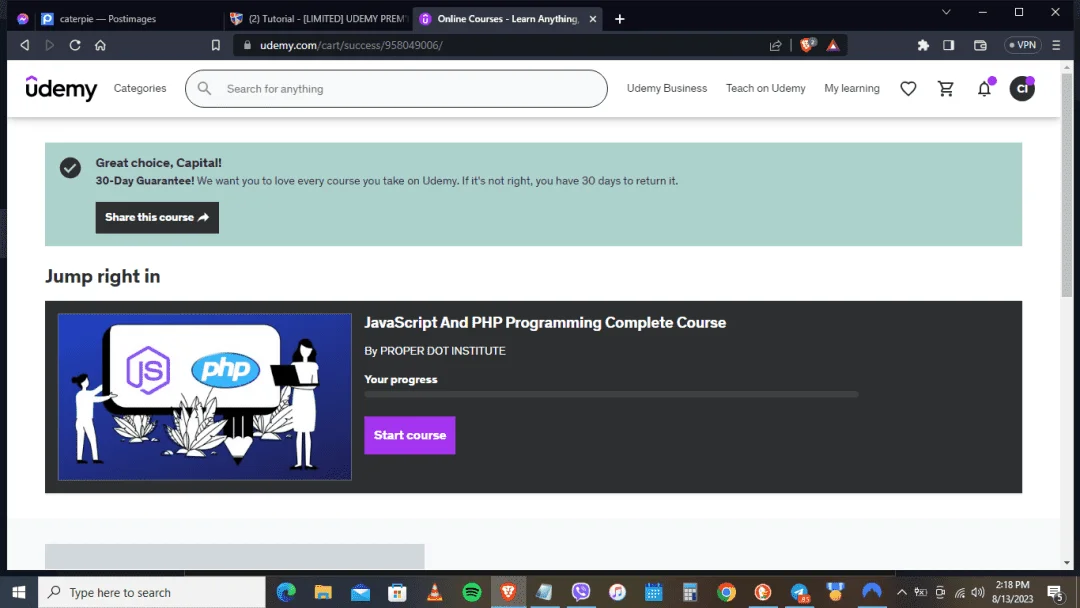Image resolution: width=1080 pixels, height=608 pixels.
Task: Open Teach on Udemy link
Action: pos(765,88)
